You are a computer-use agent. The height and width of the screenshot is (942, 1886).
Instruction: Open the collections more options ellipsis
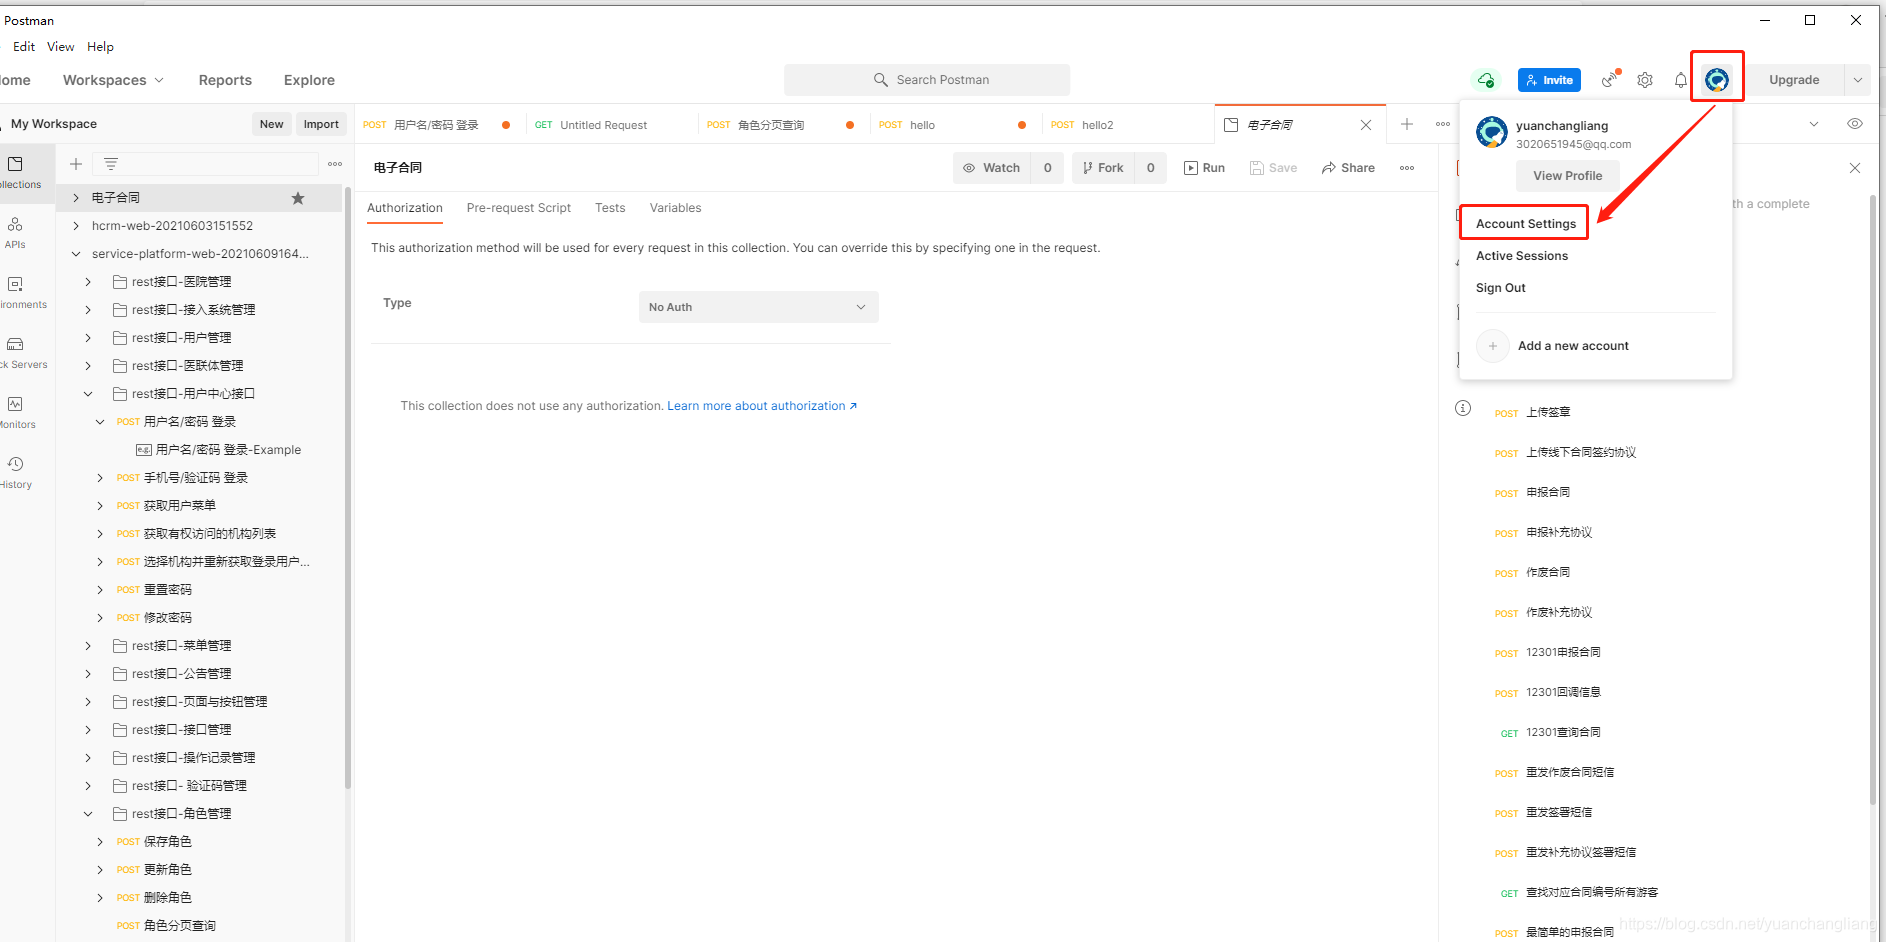click(335, 164)
